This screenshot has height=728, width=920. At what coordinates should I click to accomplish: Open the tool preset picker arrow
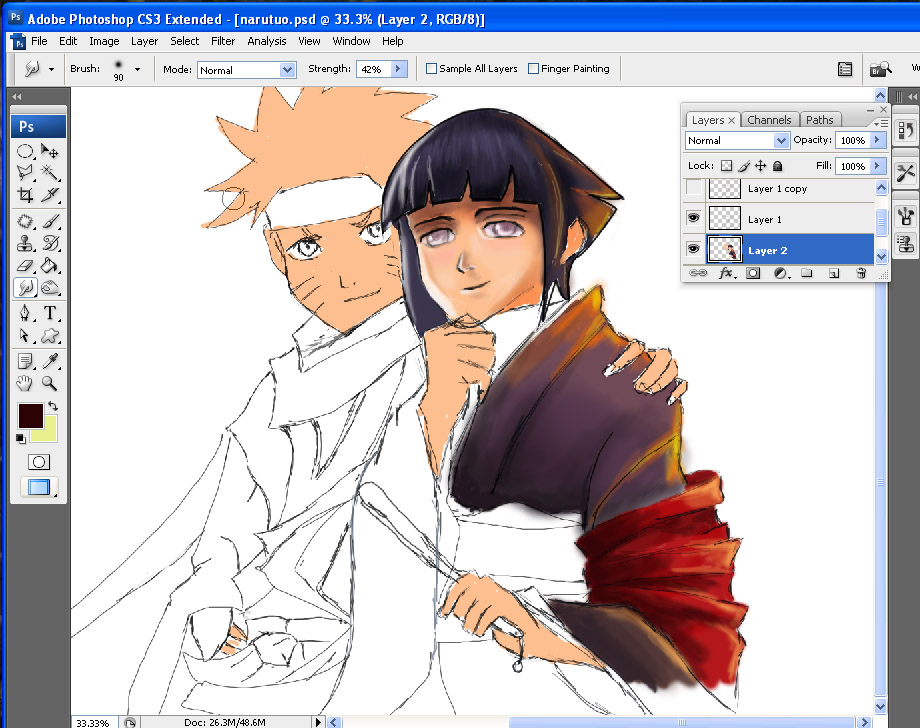(x=52, y=69)
